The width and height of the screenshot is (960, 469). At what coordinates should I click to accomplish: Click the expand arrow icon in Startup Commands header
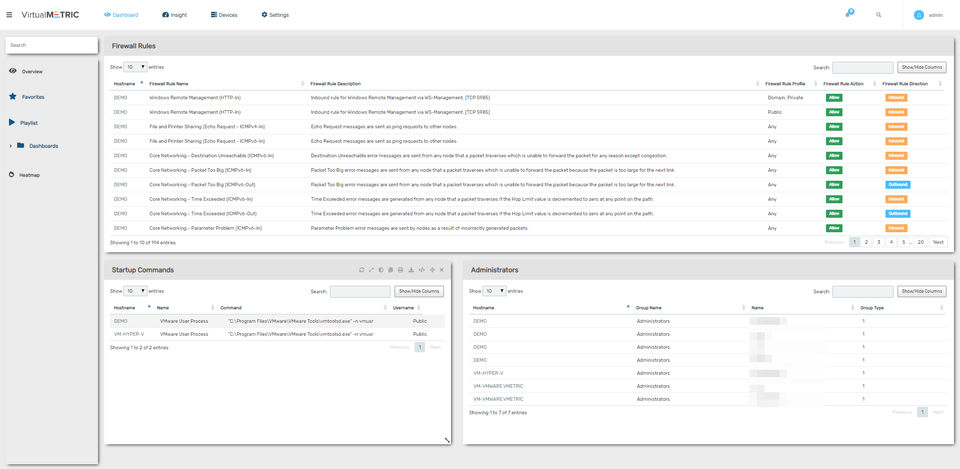pos(371,269)
